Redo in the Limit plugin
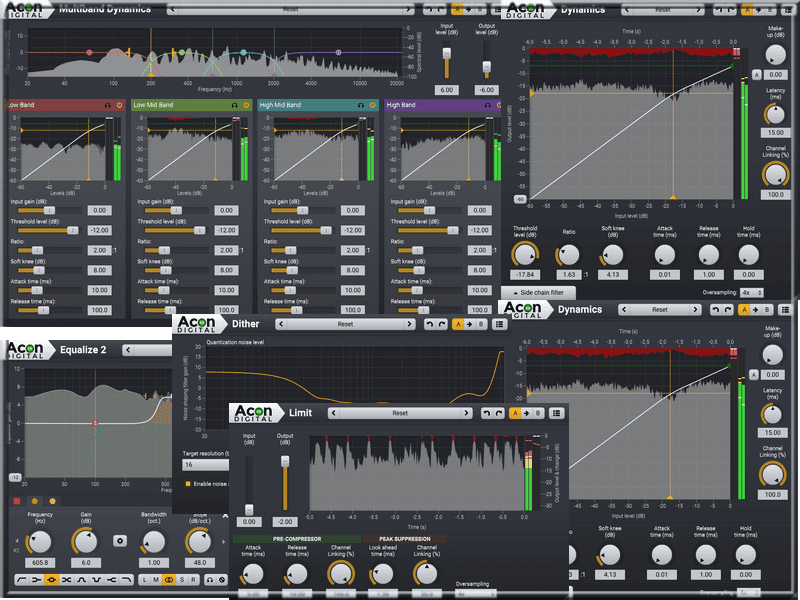This screenshot has width=800, height=600. [499, 413]
